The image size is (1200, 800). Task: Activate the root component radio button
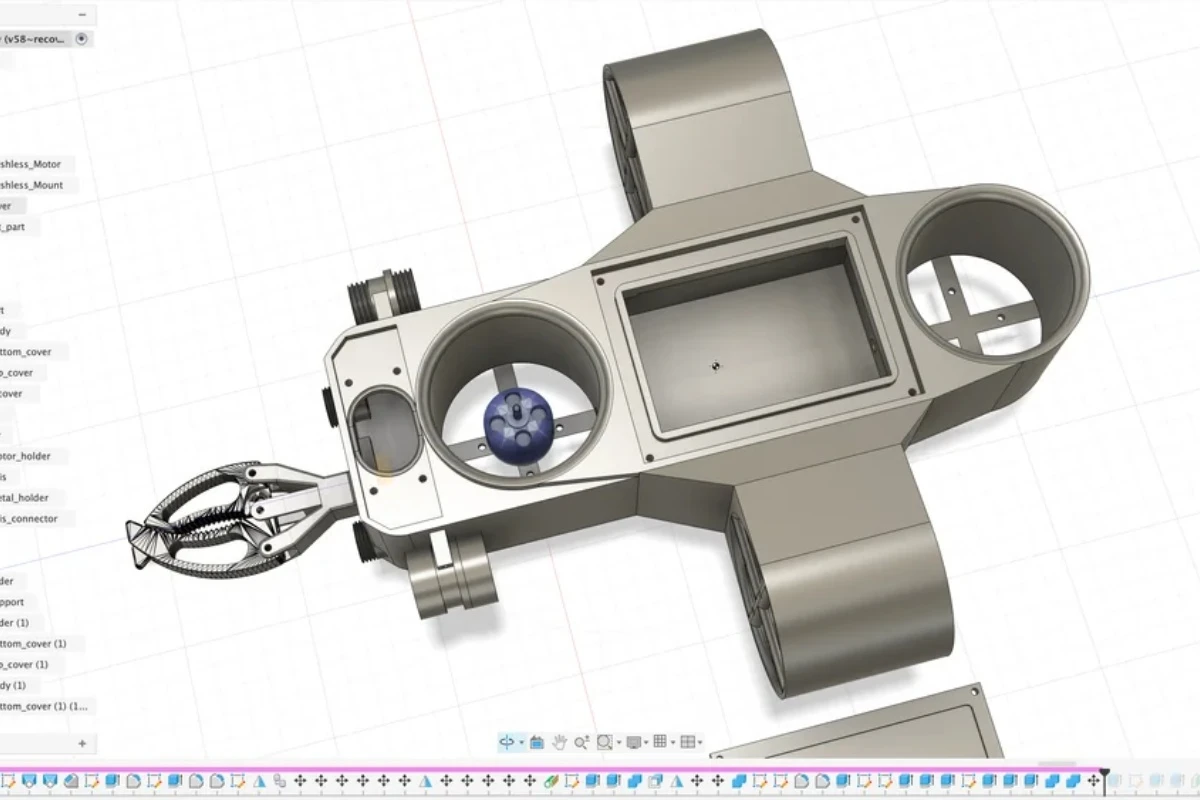(82, 39)
